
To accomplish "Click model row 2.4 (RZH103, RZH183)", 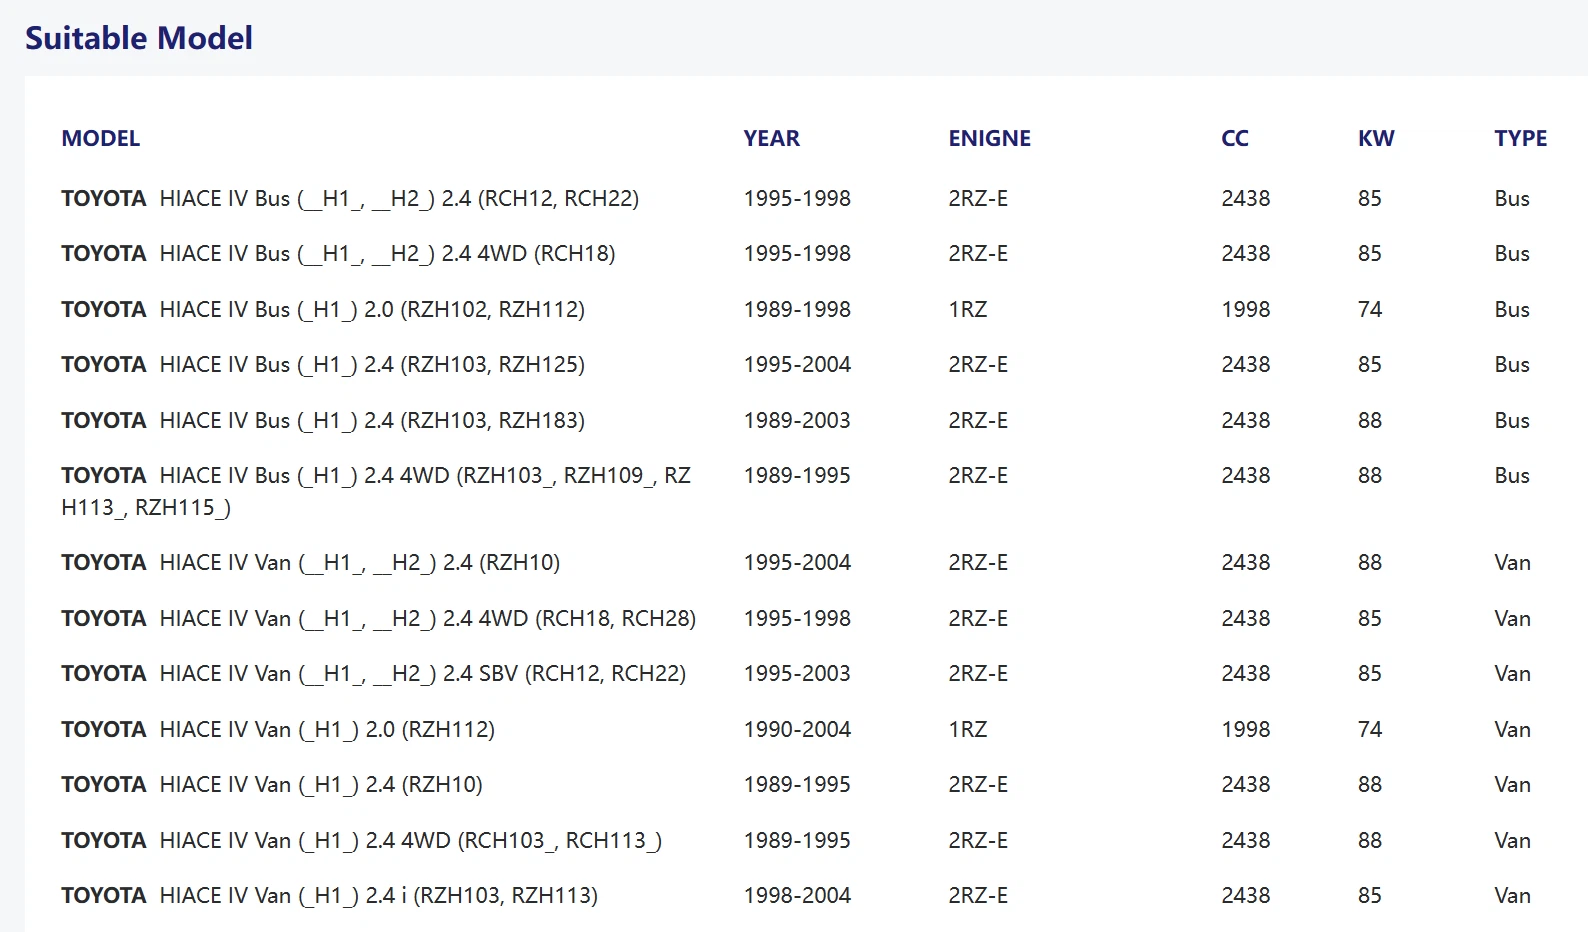I will coord(323,420).
